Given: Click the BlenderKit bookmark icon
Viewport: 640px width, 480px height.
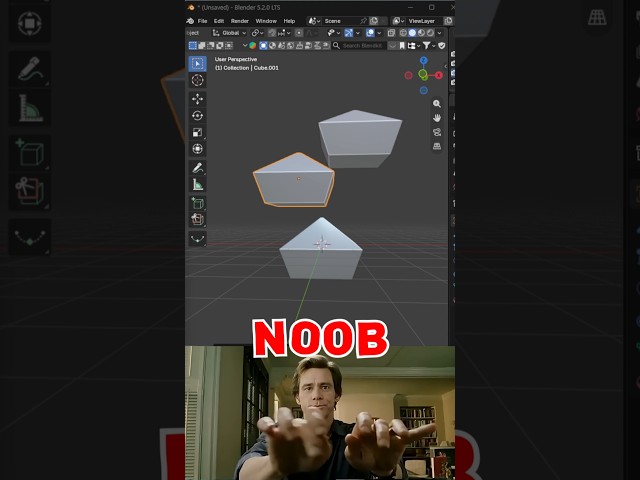Looking at the screenshot, I should pos(402,46).
